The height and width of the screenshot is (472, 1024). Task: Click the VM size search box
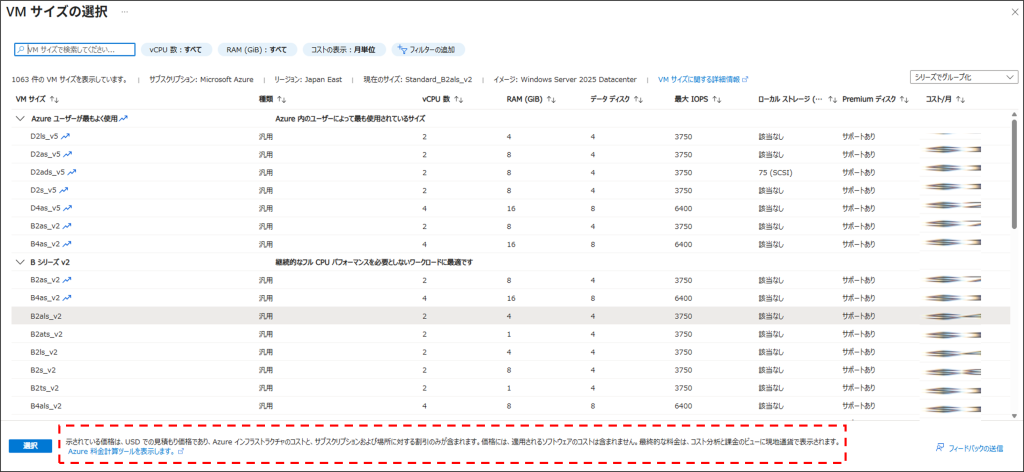pos(75,49)
